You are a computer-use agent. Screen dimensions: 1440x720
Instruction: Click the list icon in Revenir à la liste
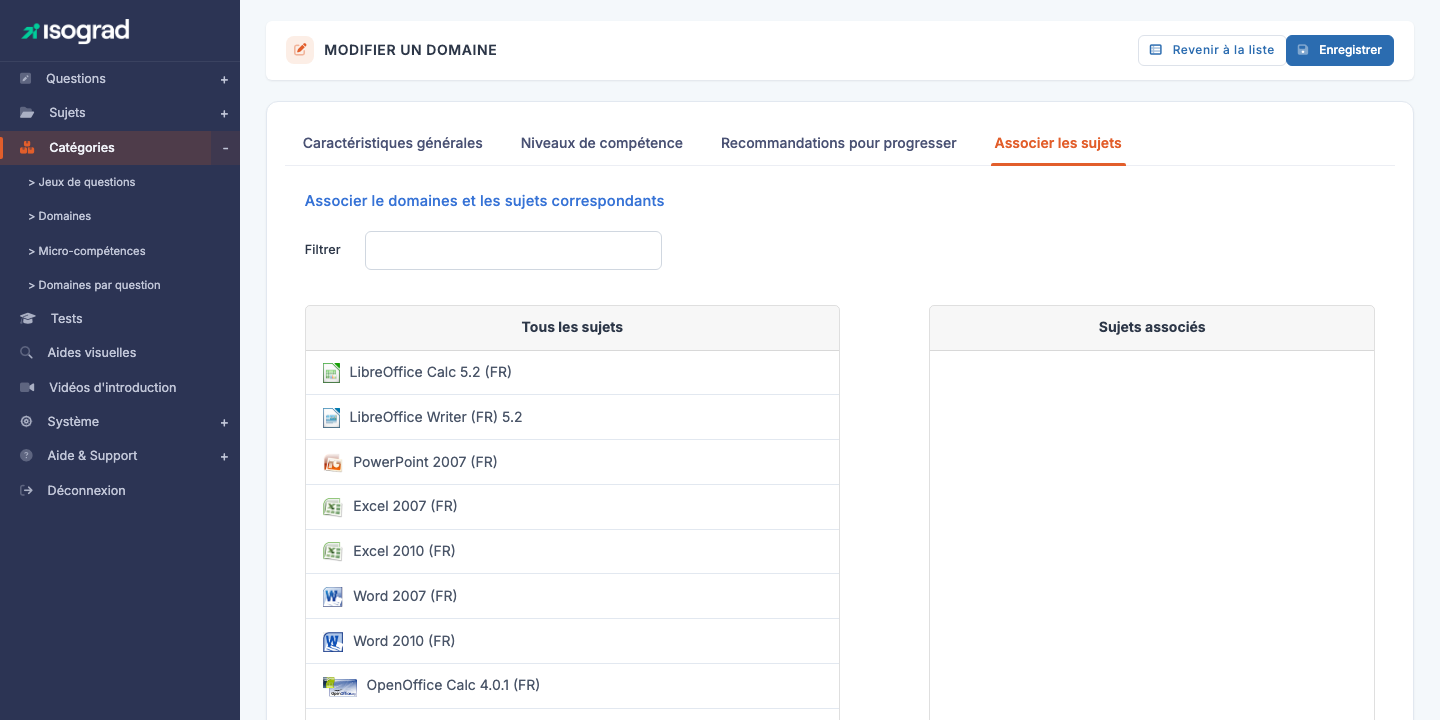pyautogui.click(x=1156, y=50)
